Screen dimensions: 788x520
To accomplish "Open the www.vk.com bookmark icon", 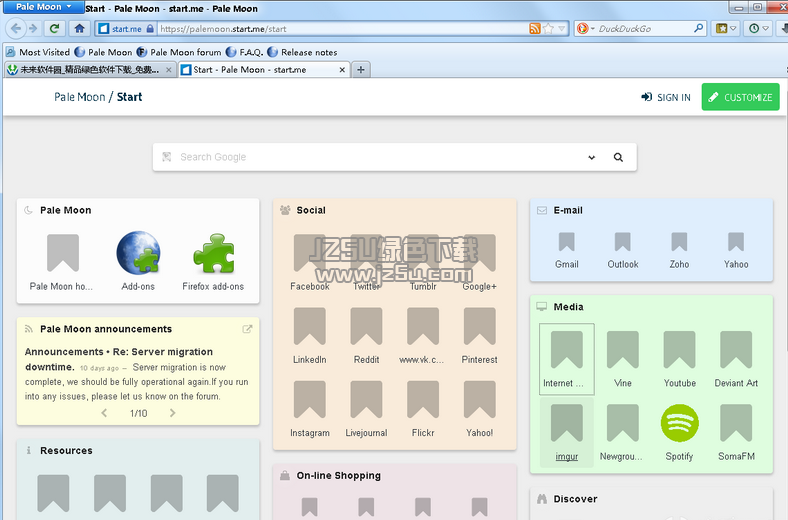I will 423,327.
